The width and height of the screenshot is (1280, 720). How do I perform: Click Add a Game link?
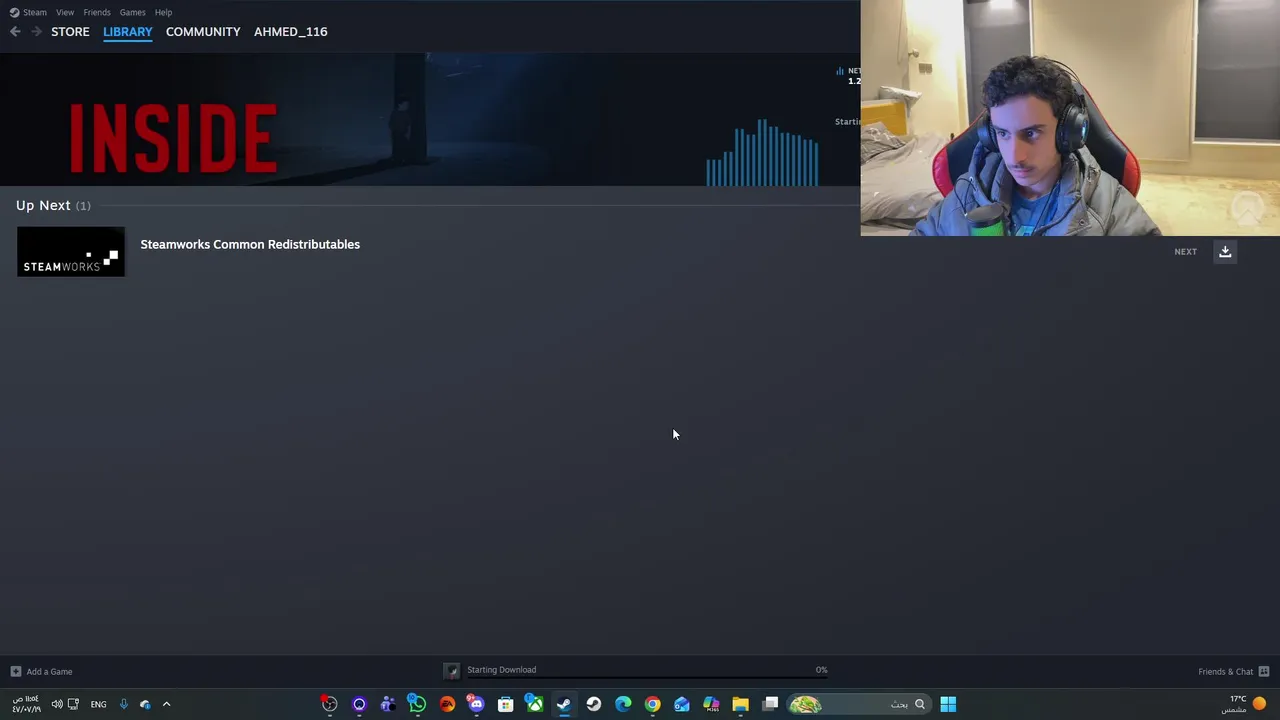(49, 671)
